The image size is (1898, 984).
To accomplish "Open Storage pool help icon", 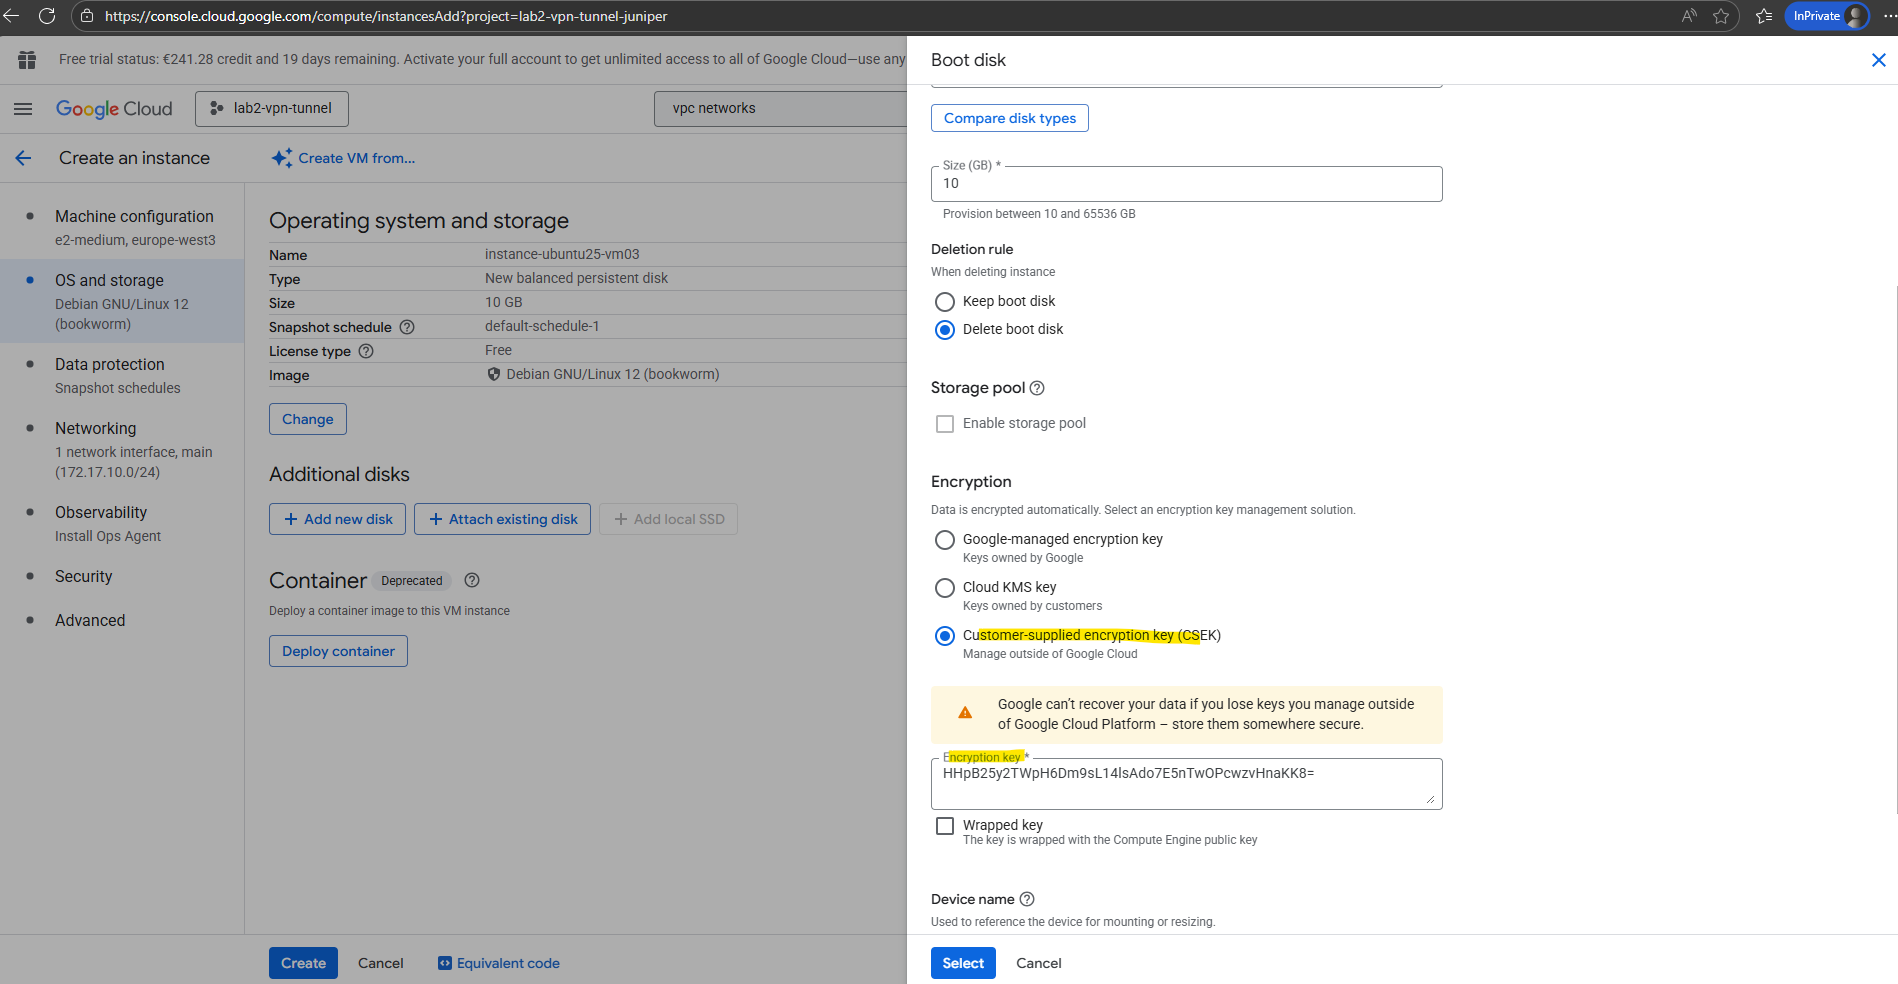I will 1037,388.
